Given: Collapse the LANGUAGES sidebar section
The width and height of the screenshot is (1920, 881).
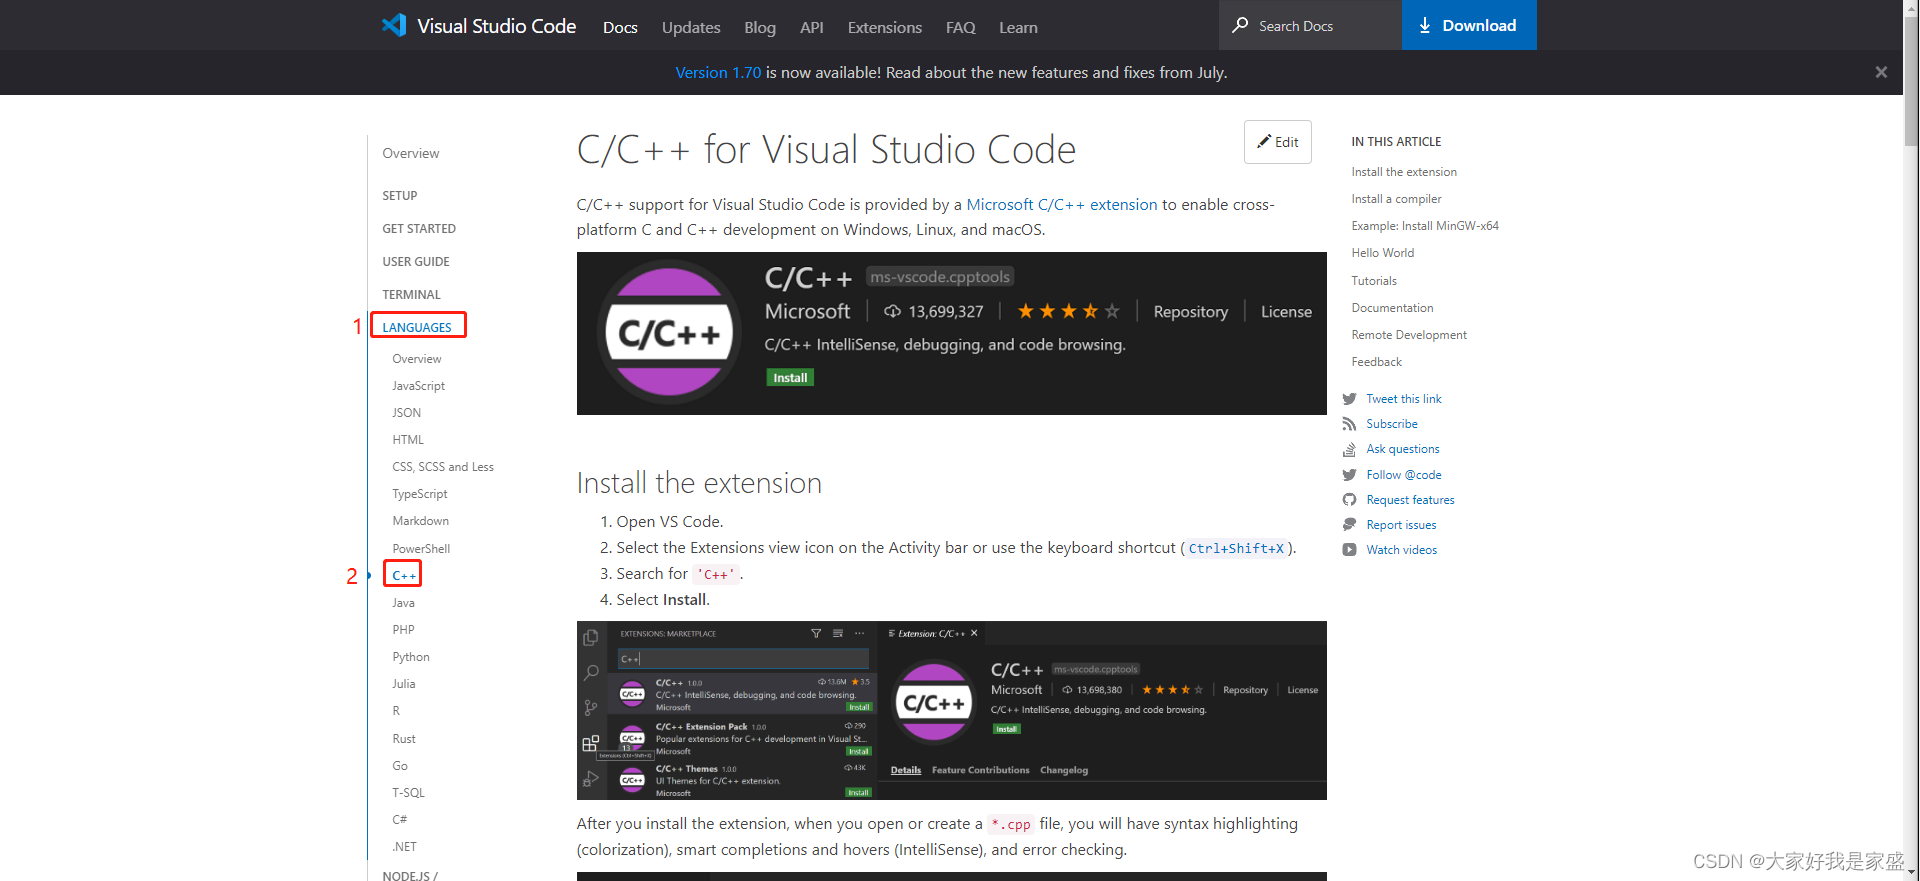Looking at the screenshot, I should tap(417, 328).
